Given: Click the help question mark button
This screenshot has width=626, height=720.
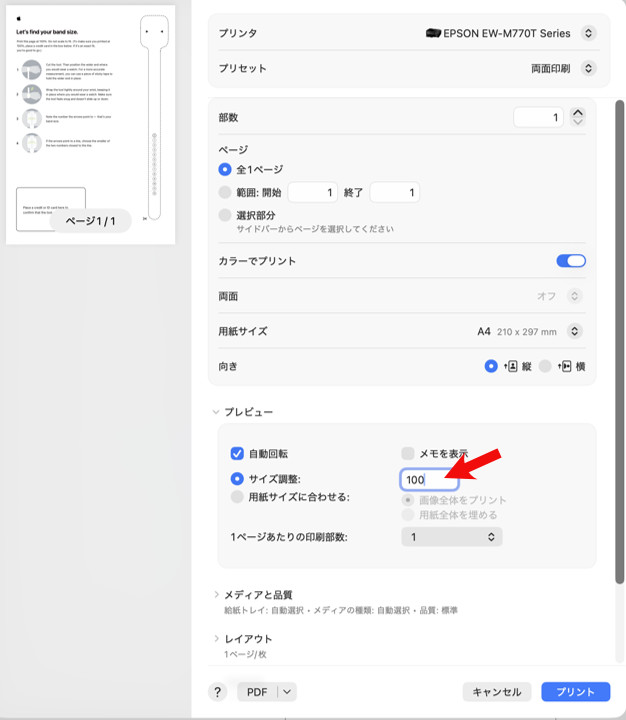Looking at the screenshot, I should pos(218,692).
